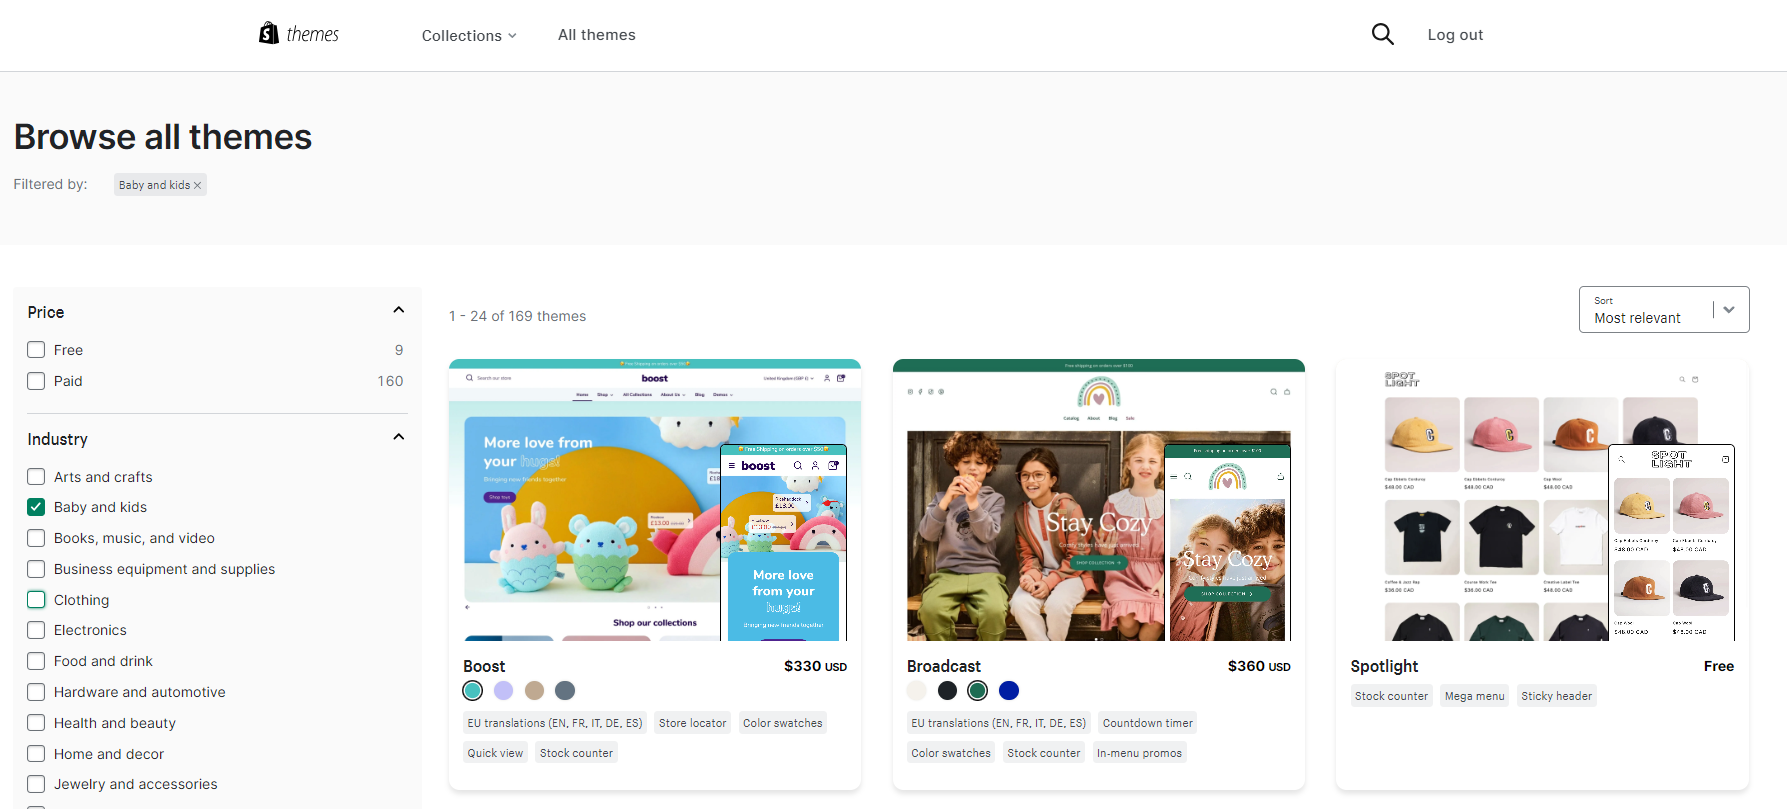1787x809 pixels.
Task: Go to All themes
Action: (x=596, y=35)
